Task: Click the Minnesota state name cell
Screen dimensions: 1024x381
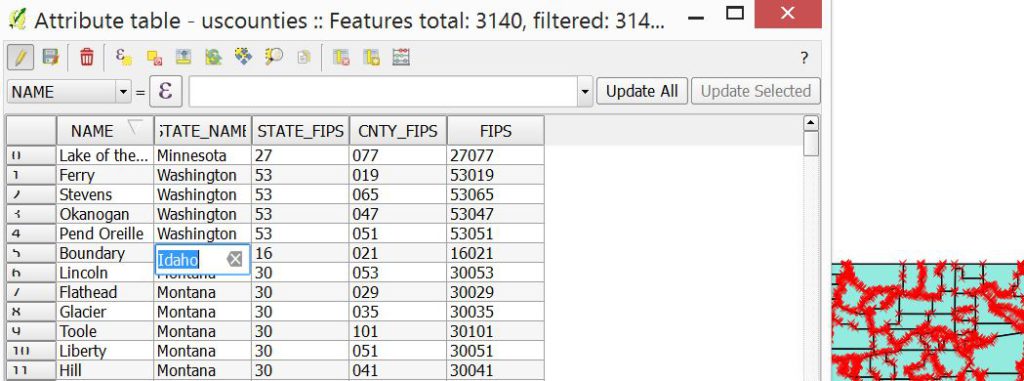Action: coord(203,155)
